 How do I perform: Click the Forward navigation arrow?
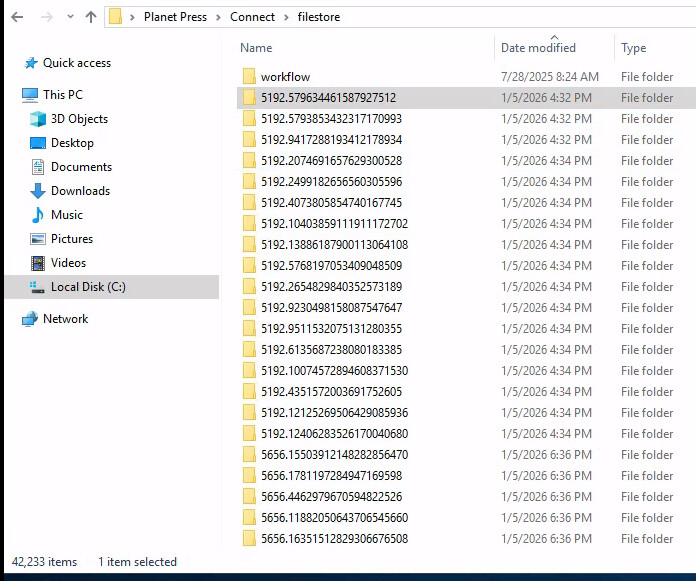44,17
